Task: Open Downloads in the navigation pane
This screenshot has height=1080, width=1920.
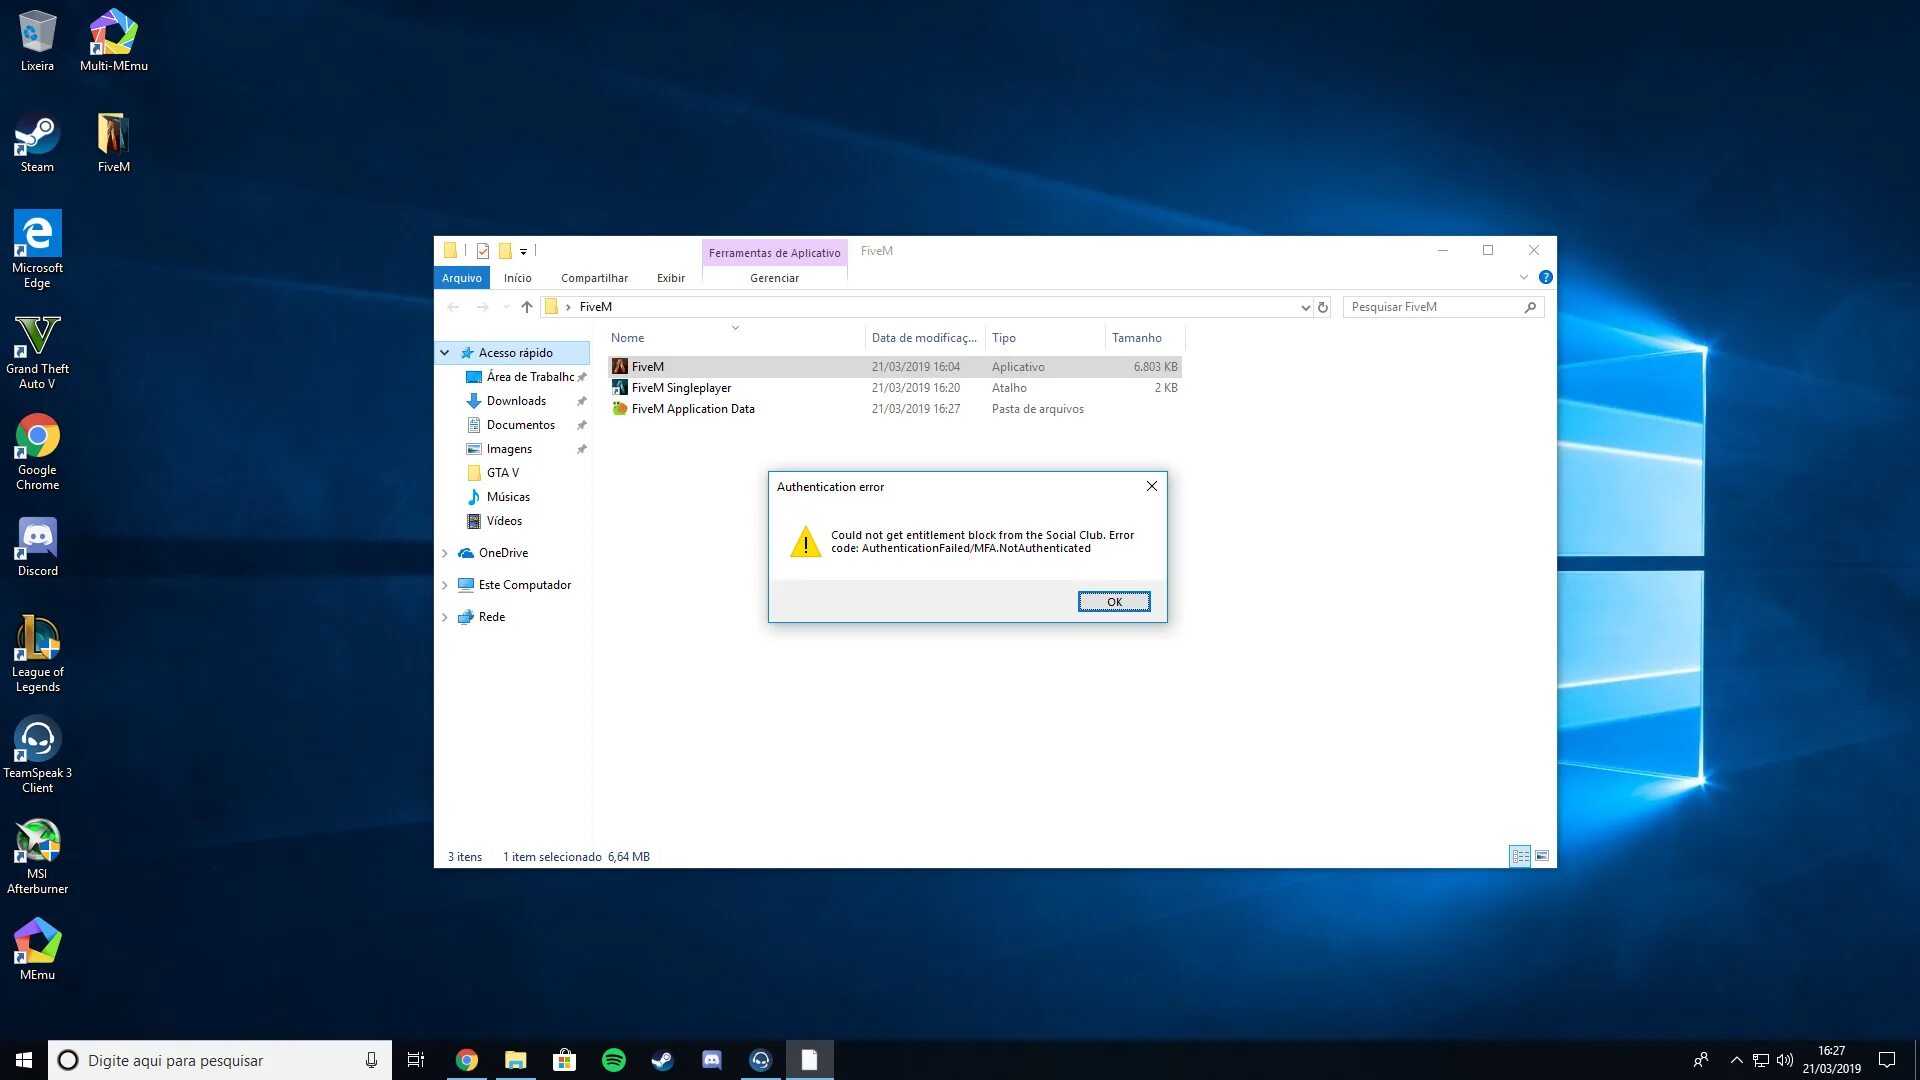Action: (516, 401)
